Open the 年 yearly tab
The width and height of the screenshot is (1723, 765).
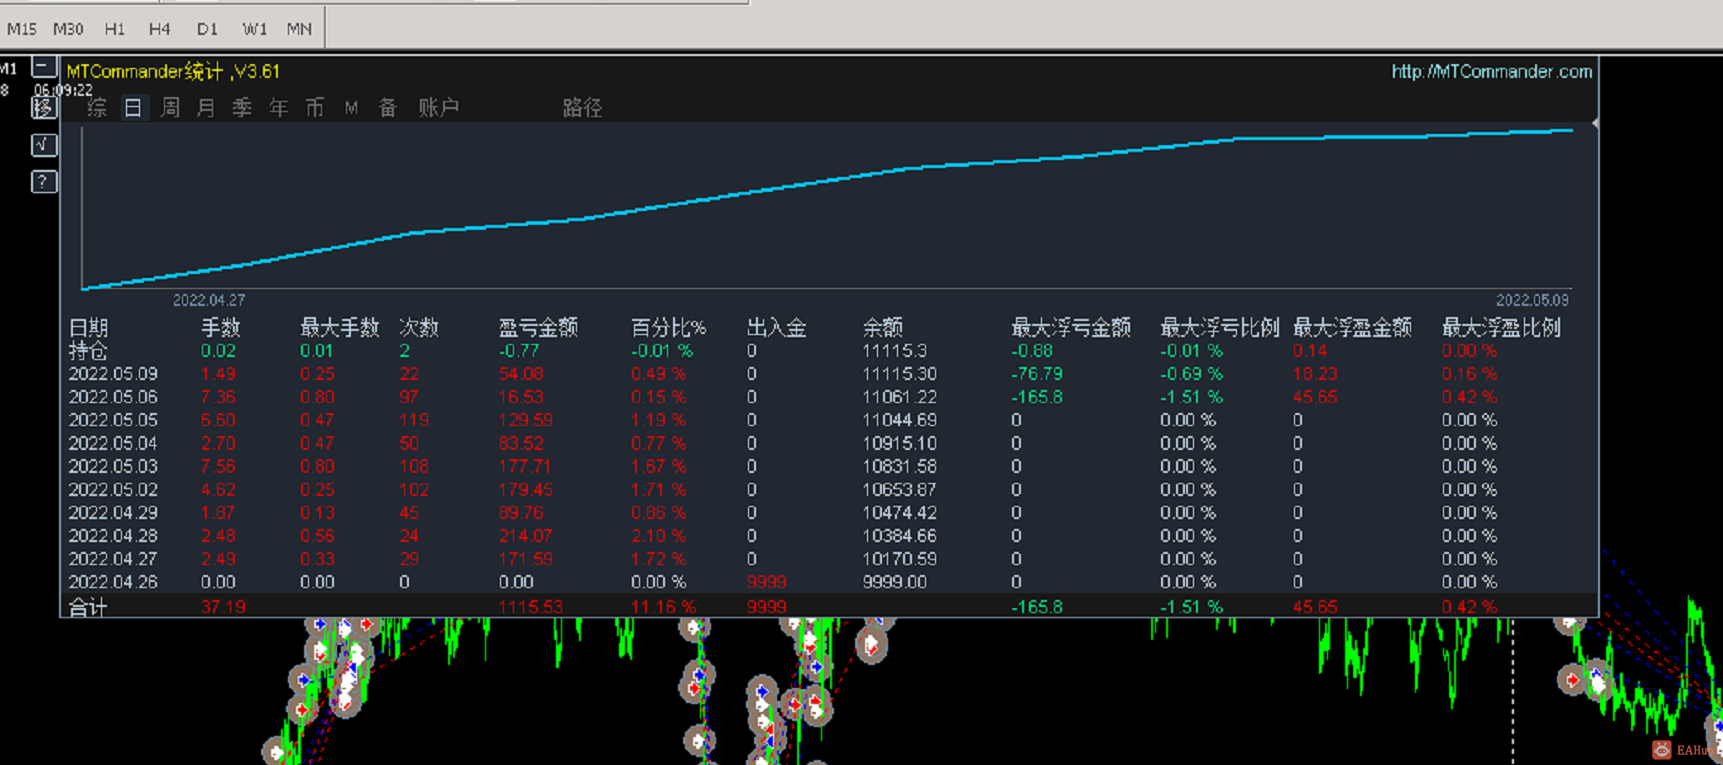[x=278, y=108]
